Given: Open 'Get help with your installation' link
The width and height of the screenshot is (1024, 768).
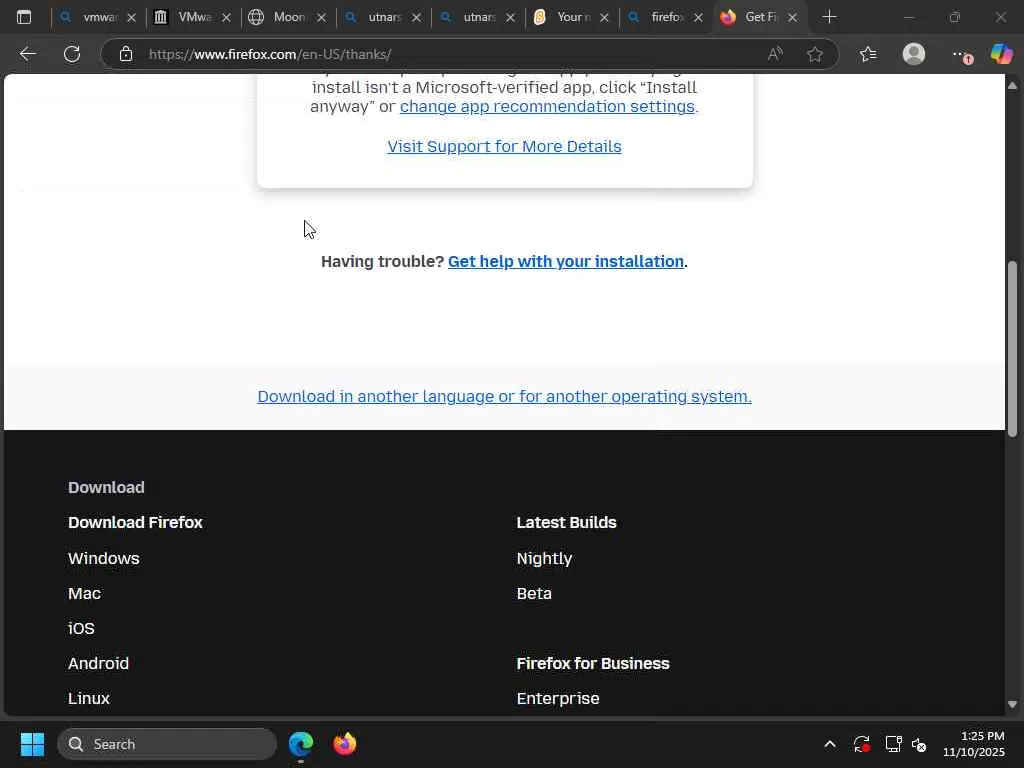Looking at the screenshot, I should point(566,261).
